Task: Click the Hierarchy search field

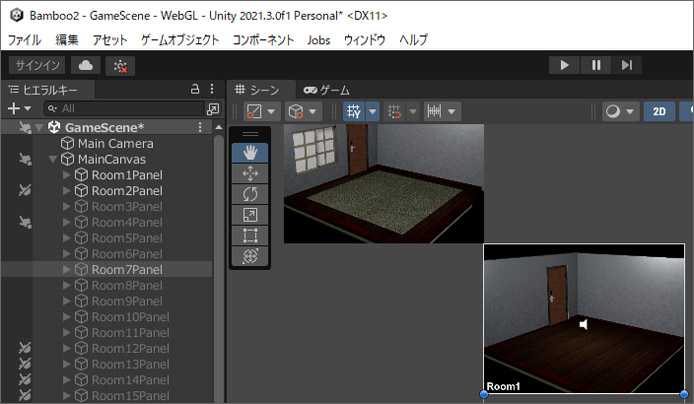Action: (124, 109)
